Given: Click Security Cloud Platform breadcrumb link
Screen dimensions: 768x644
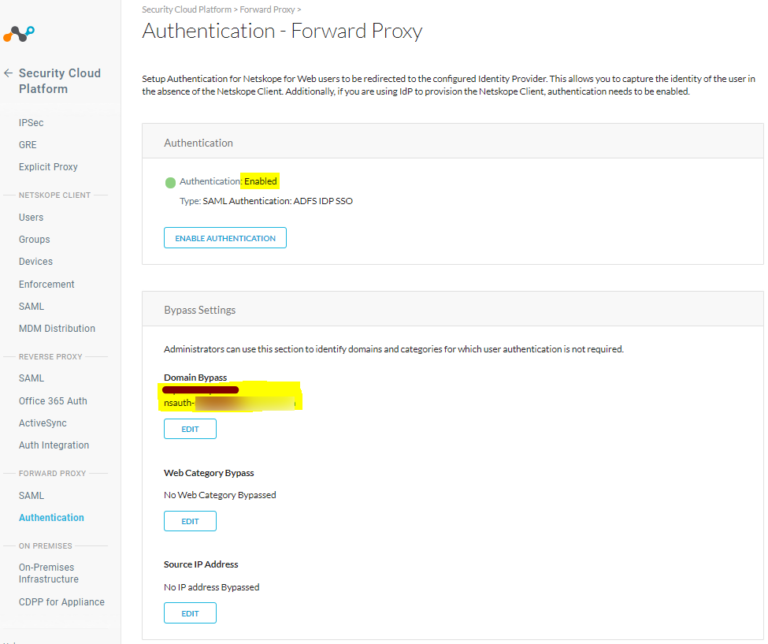Looking at the screenshot, I should [x=187, y=9].
